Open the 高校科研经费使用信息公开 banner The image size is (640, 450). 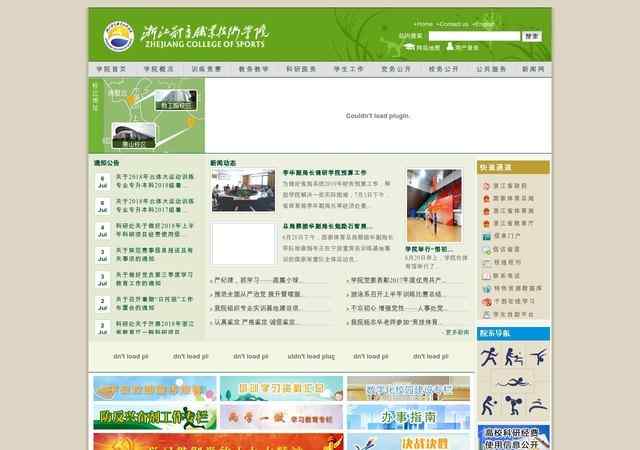513,437
